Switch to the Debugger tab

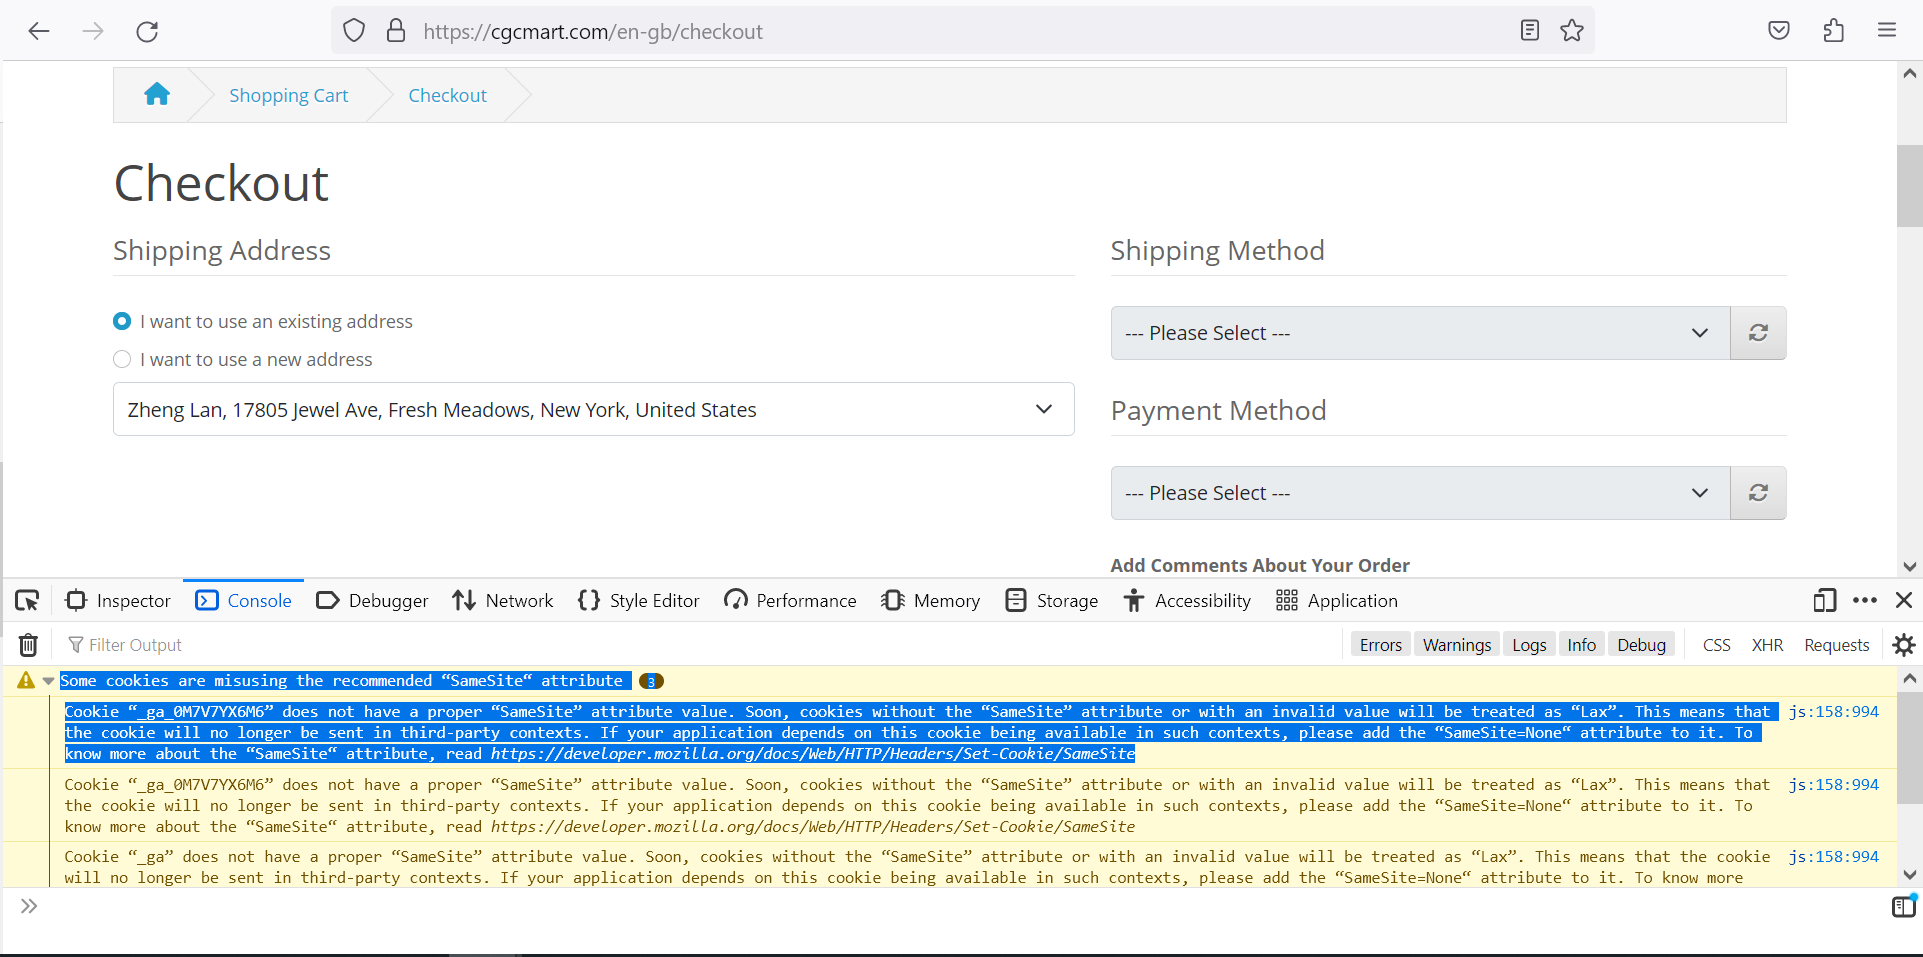coord(372,600)
